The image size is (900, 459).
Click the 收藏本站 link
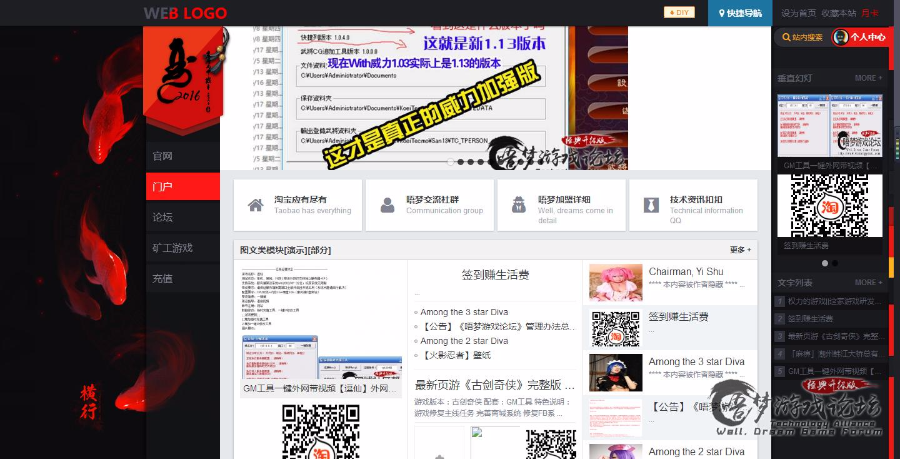click(839, 13)
